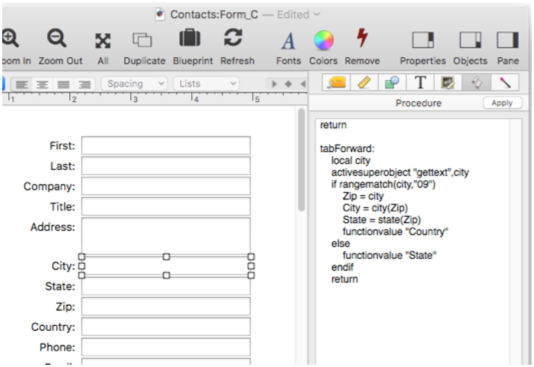Image resolution: width=534 pixels, height=367 pixels.
Task: Click the 'Zip = city' code line
Action: click(x=363, y=196)
